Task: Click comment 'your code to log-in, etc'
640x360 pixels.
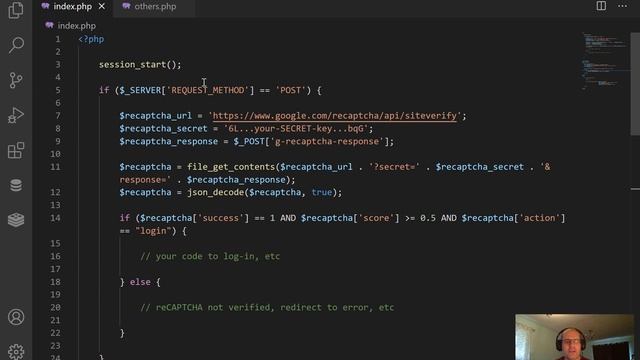Action: [x=210, y=256]
